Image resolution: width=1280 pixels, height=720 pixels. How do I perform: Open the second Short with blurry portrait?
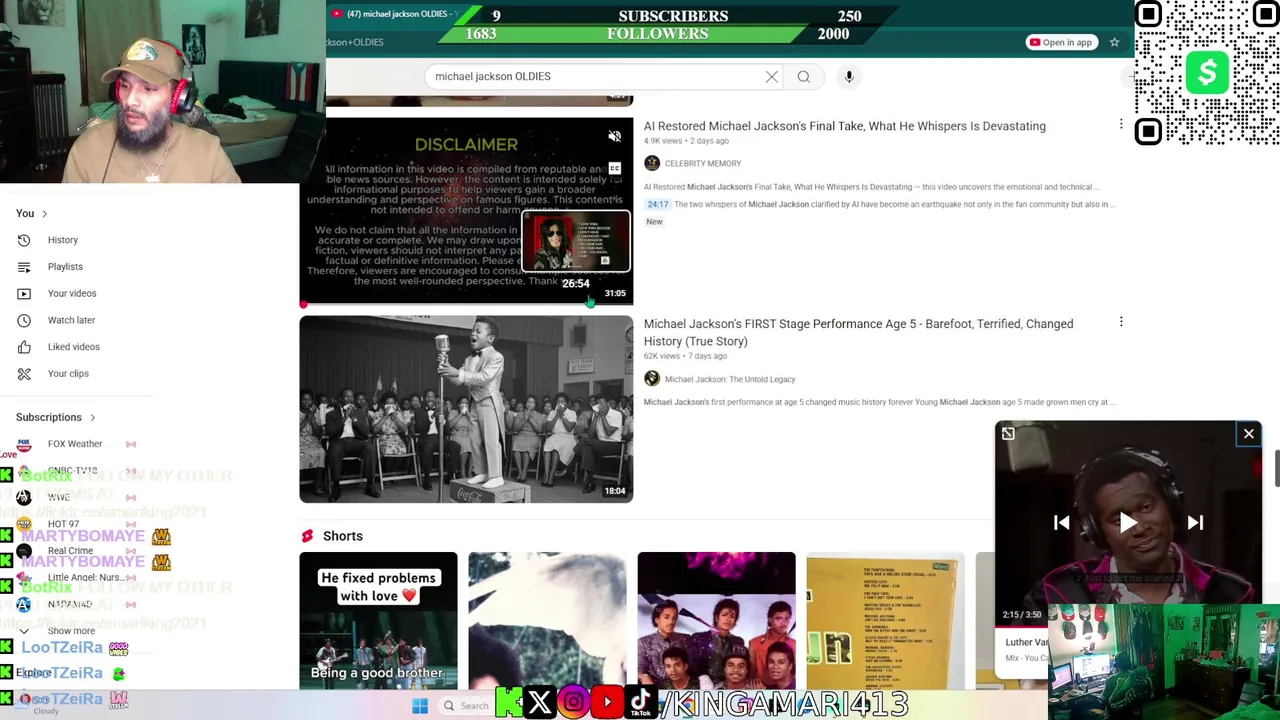[x=547, y=620]
